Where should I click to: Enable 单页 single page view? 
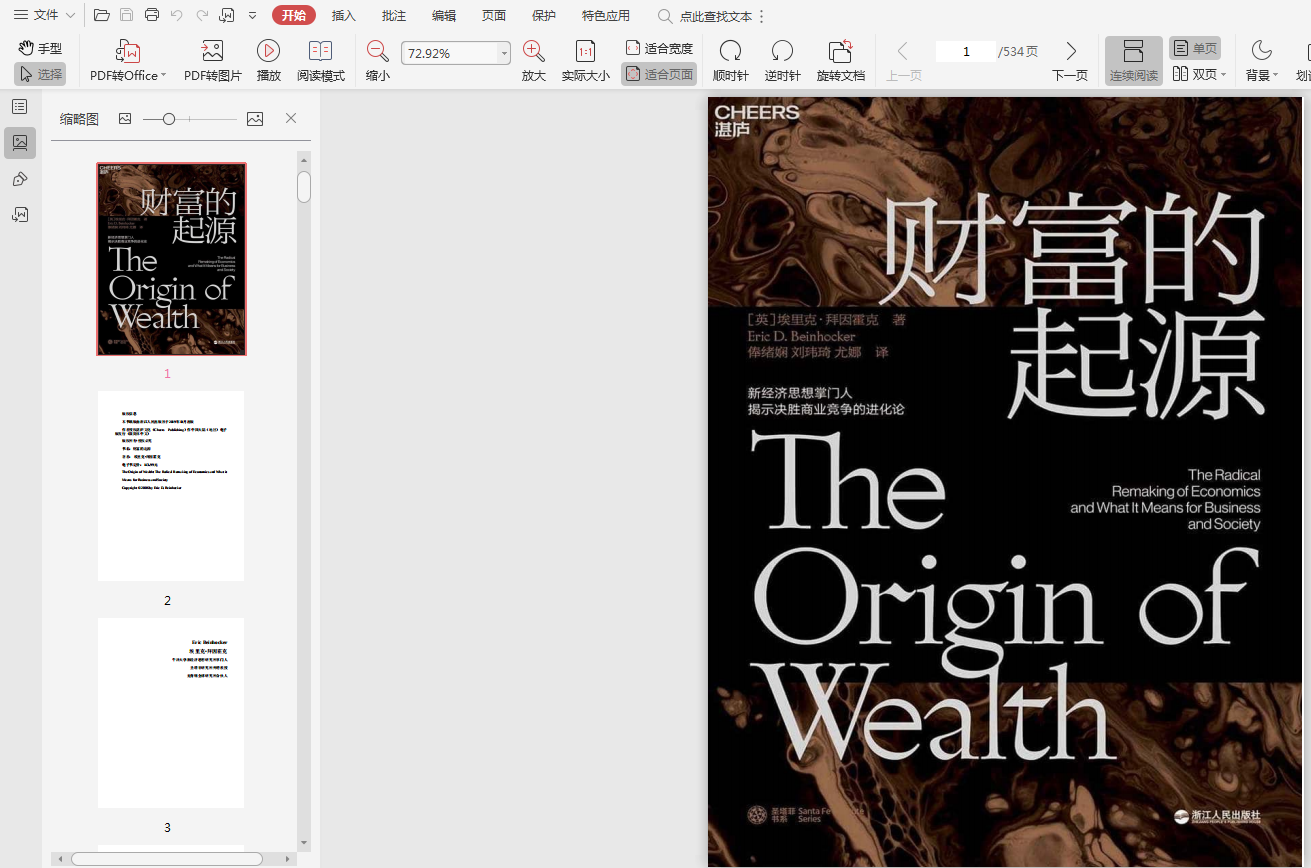click(1195, 48)
